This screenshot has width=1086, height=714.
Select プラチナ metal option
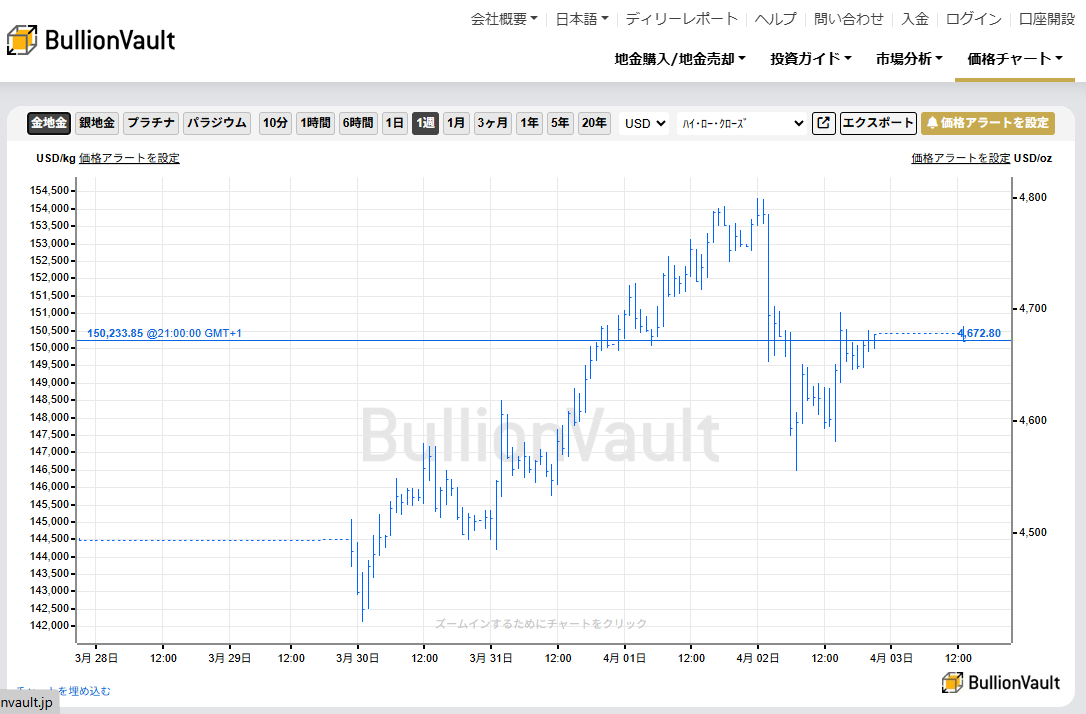tap(151, 123)
